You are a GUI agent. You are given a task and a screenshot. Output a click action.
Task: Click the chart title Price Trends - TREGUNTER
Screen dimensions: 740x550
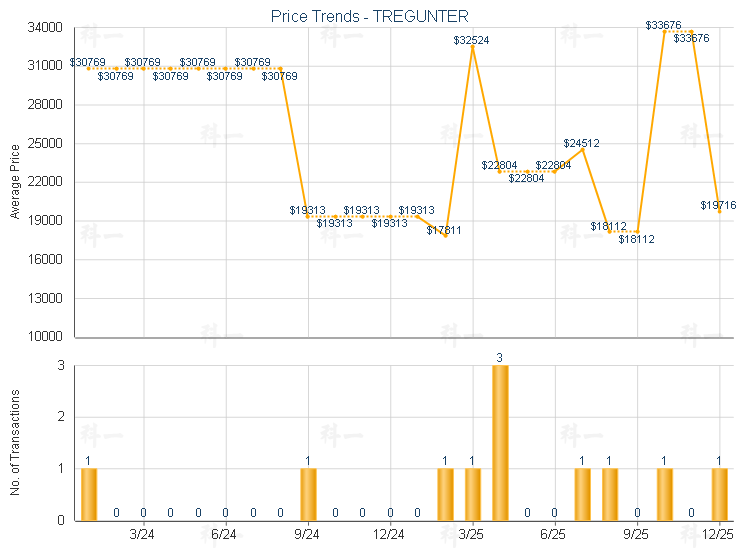(370, 17)
